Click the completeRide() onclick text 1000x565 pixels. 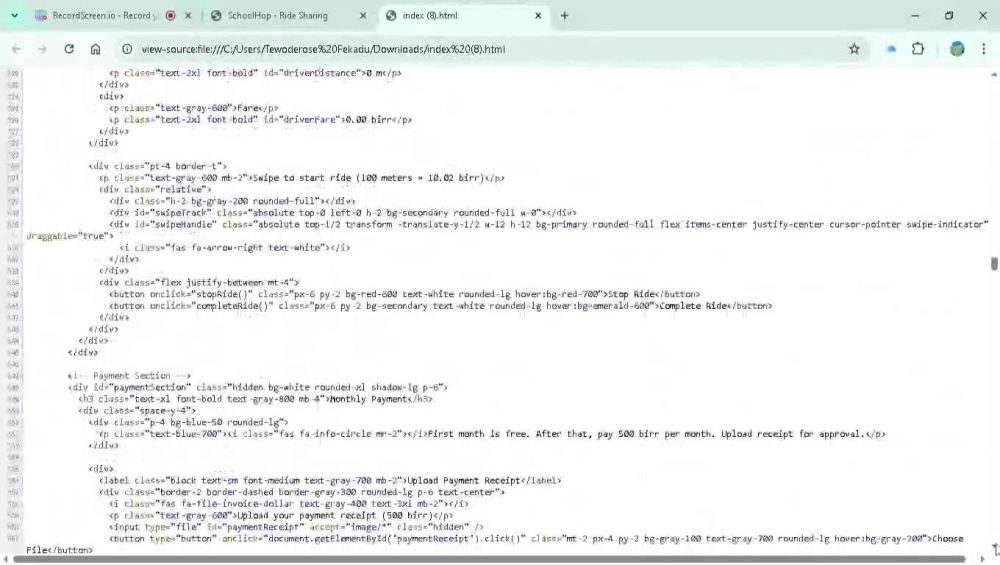[x=234, y=306]
